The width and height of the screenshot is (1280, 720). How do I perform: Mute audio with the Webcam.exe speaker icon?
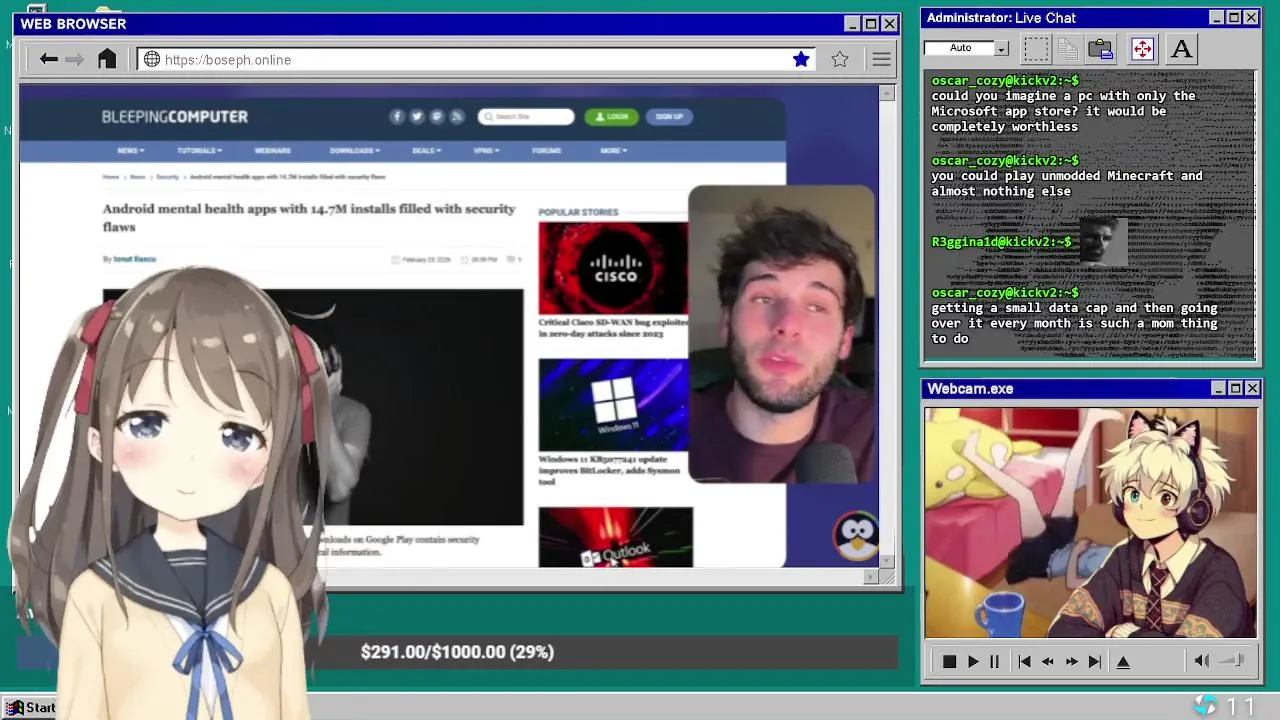pos(1201,660)
